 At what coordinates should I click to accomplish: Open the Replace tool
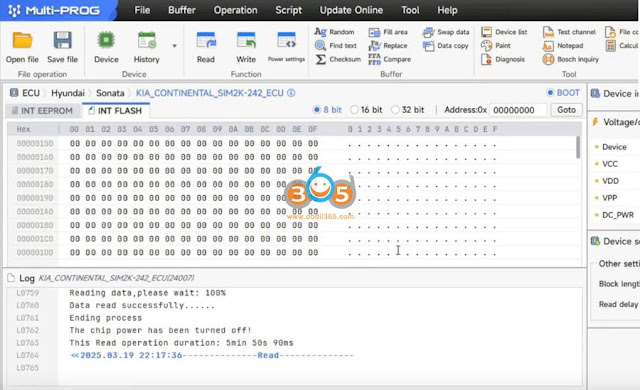pyautogui.click(x=388, y=46)
